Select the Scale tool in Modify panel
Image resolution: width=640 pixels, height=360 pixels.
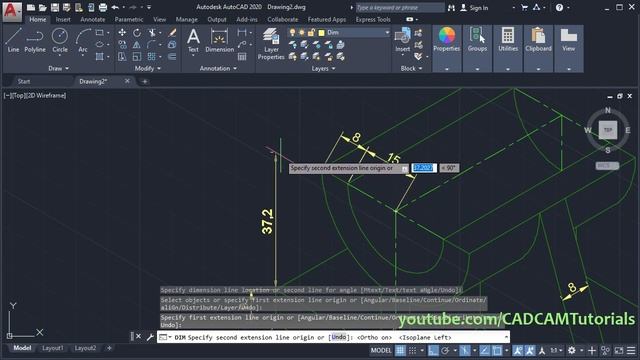click(136, 56)
